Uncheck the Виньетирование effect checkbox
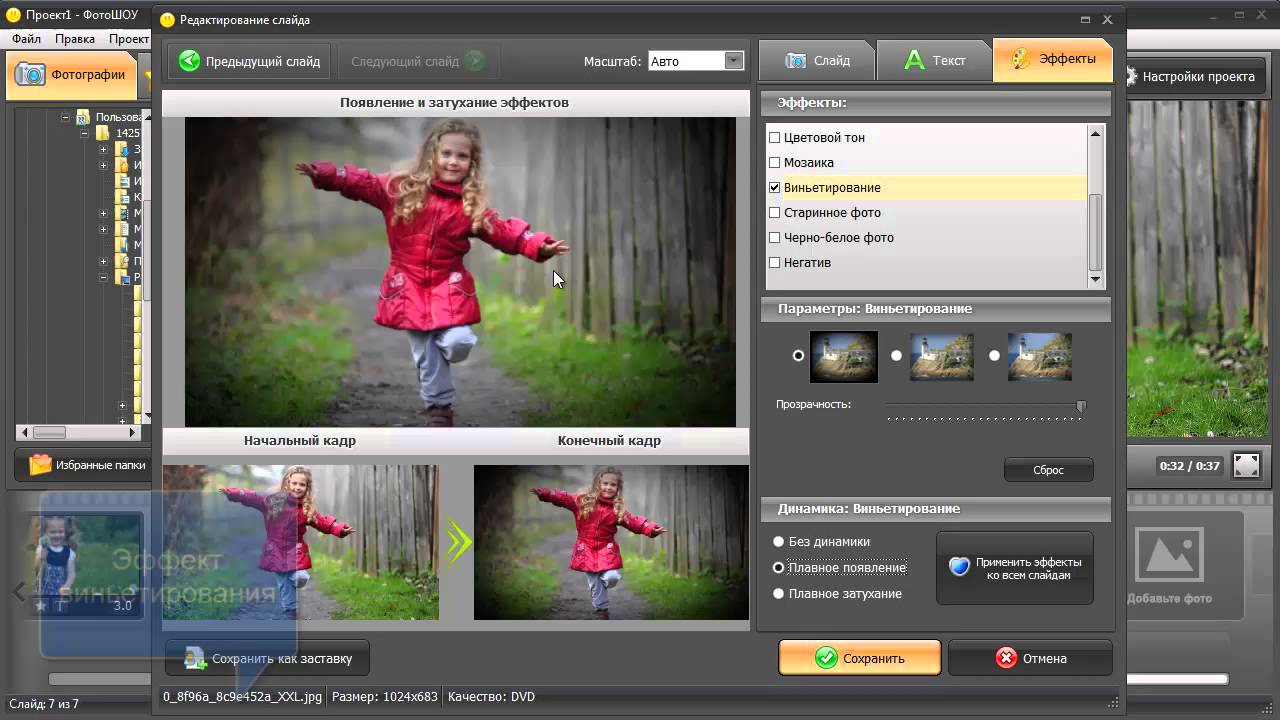The image size is (1280, 720). (x=774, y=188)
